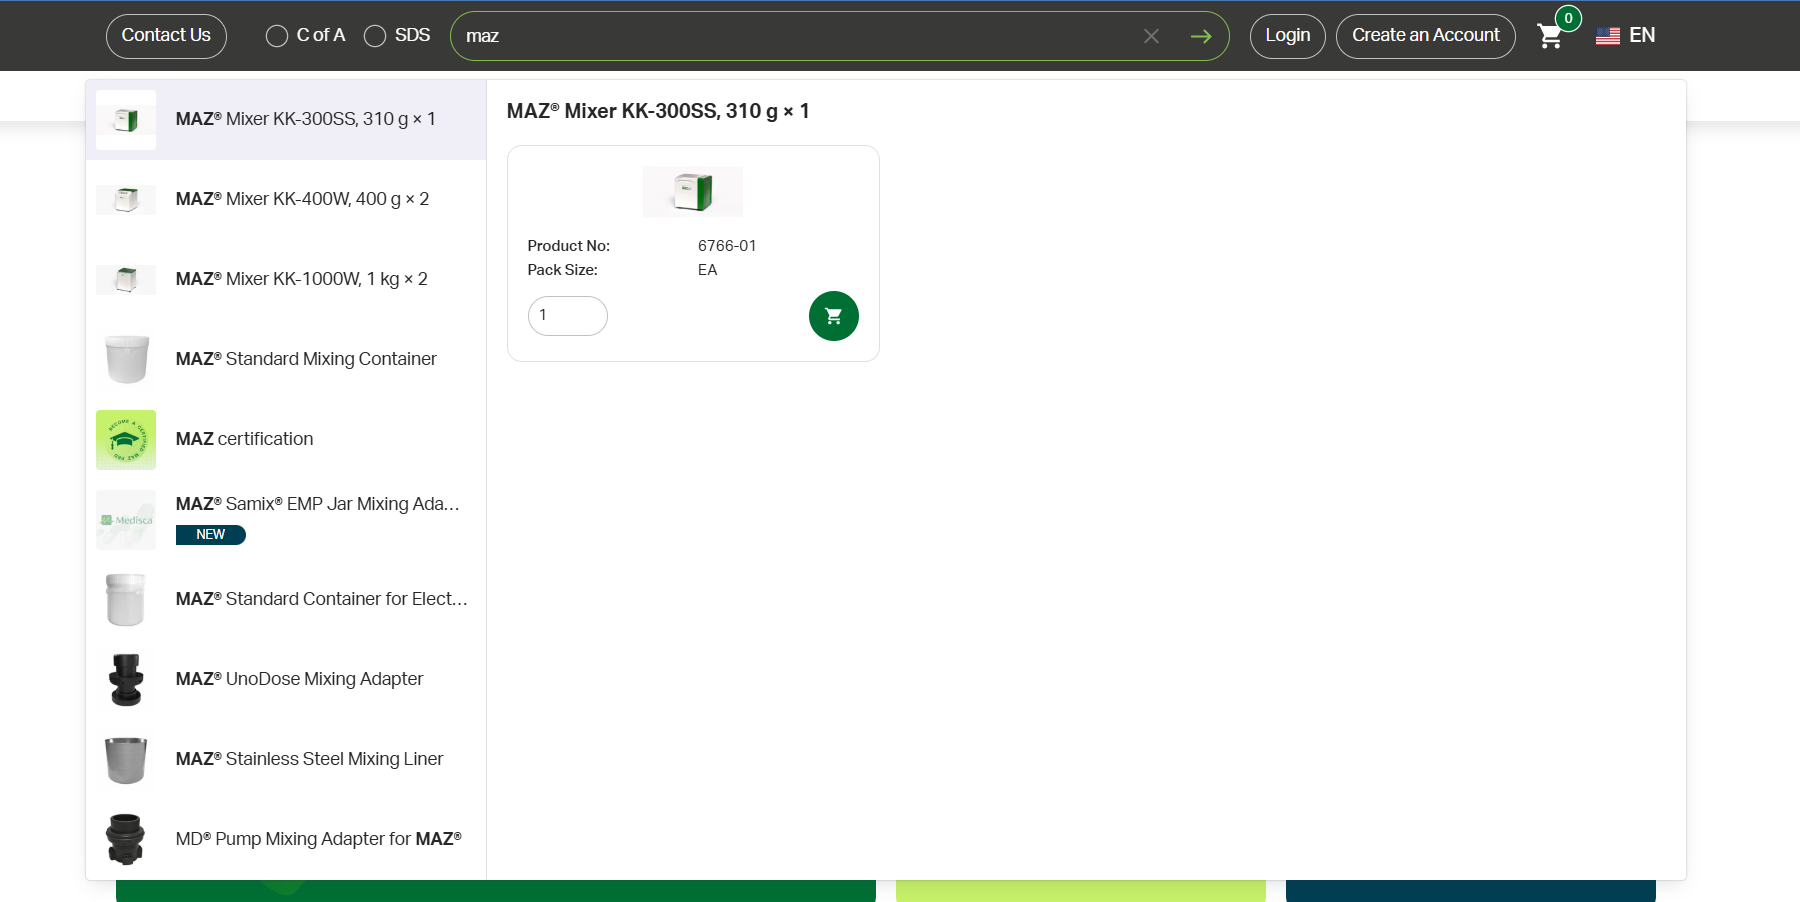Viewport: 1800px width, 902px height.
Task: Click the UnoDose Mixing Adapter thumbnail
Action: point(126,679)
